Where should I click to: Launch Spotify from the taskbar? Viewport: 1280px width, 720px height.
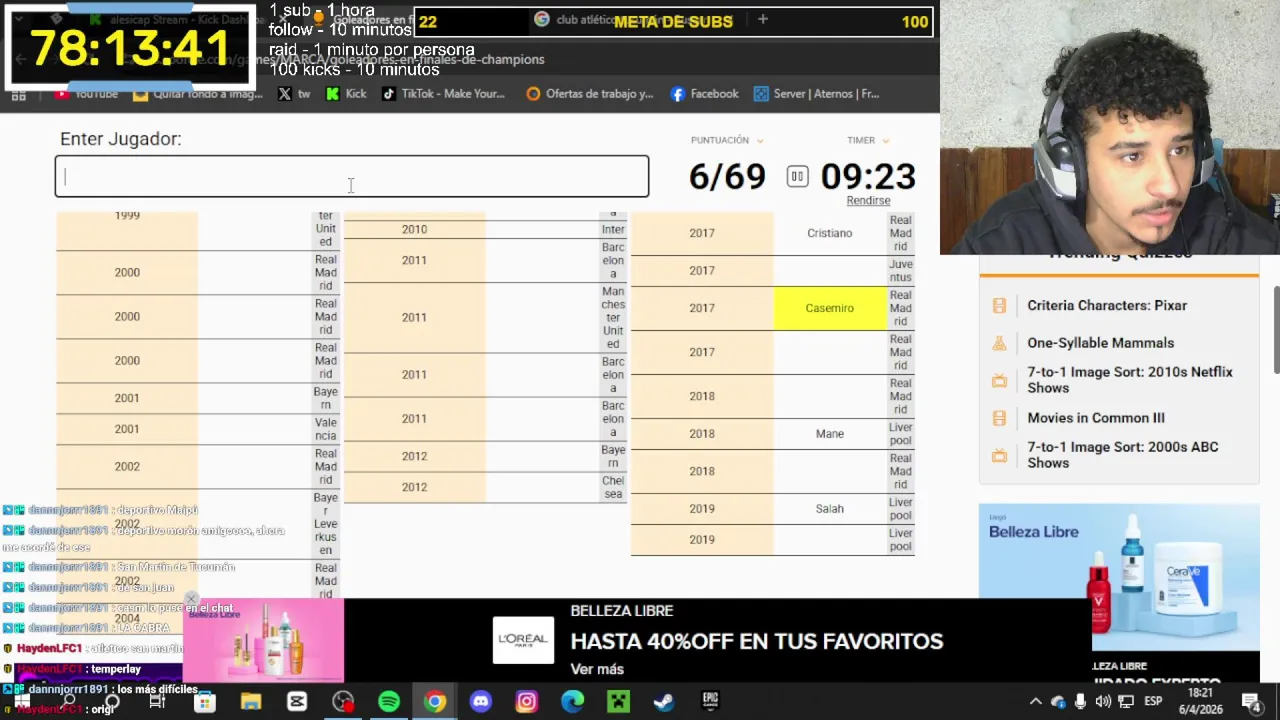(x=389, y=702)
